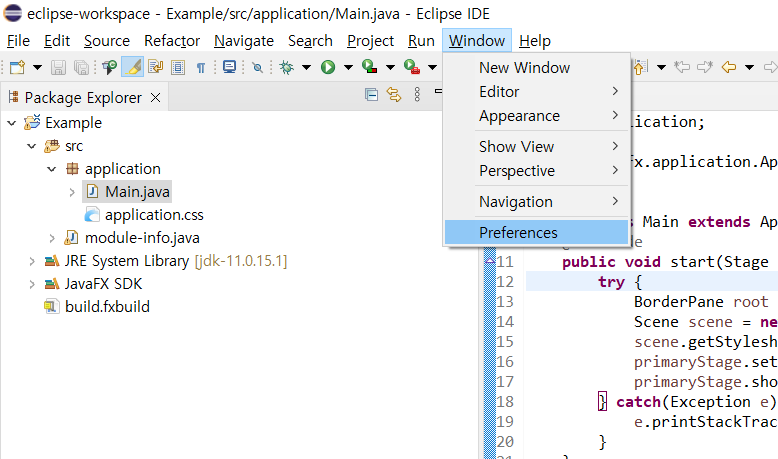The height and width of the screenshot is (459, 778).
Task: Open Package Explorer view menu dots
Action: (x=417, y=94)
